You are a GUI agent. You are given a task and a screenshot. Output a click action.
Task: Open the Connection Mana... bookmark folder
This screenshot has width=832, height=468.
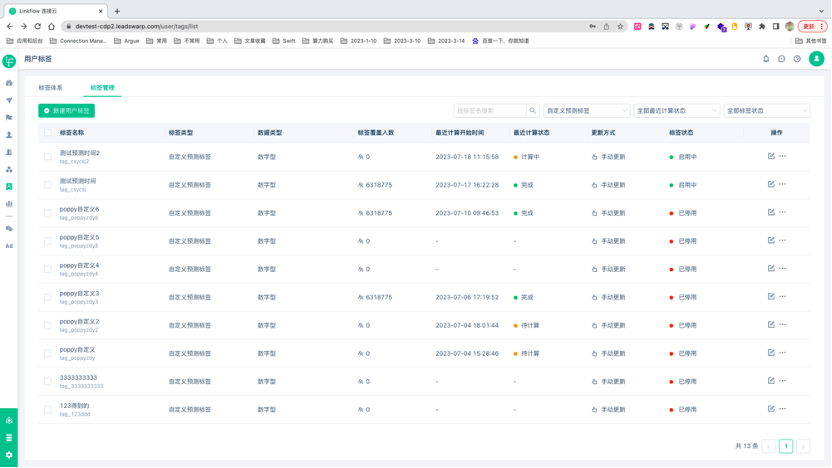pyautogui.click(x=78, y=41)
